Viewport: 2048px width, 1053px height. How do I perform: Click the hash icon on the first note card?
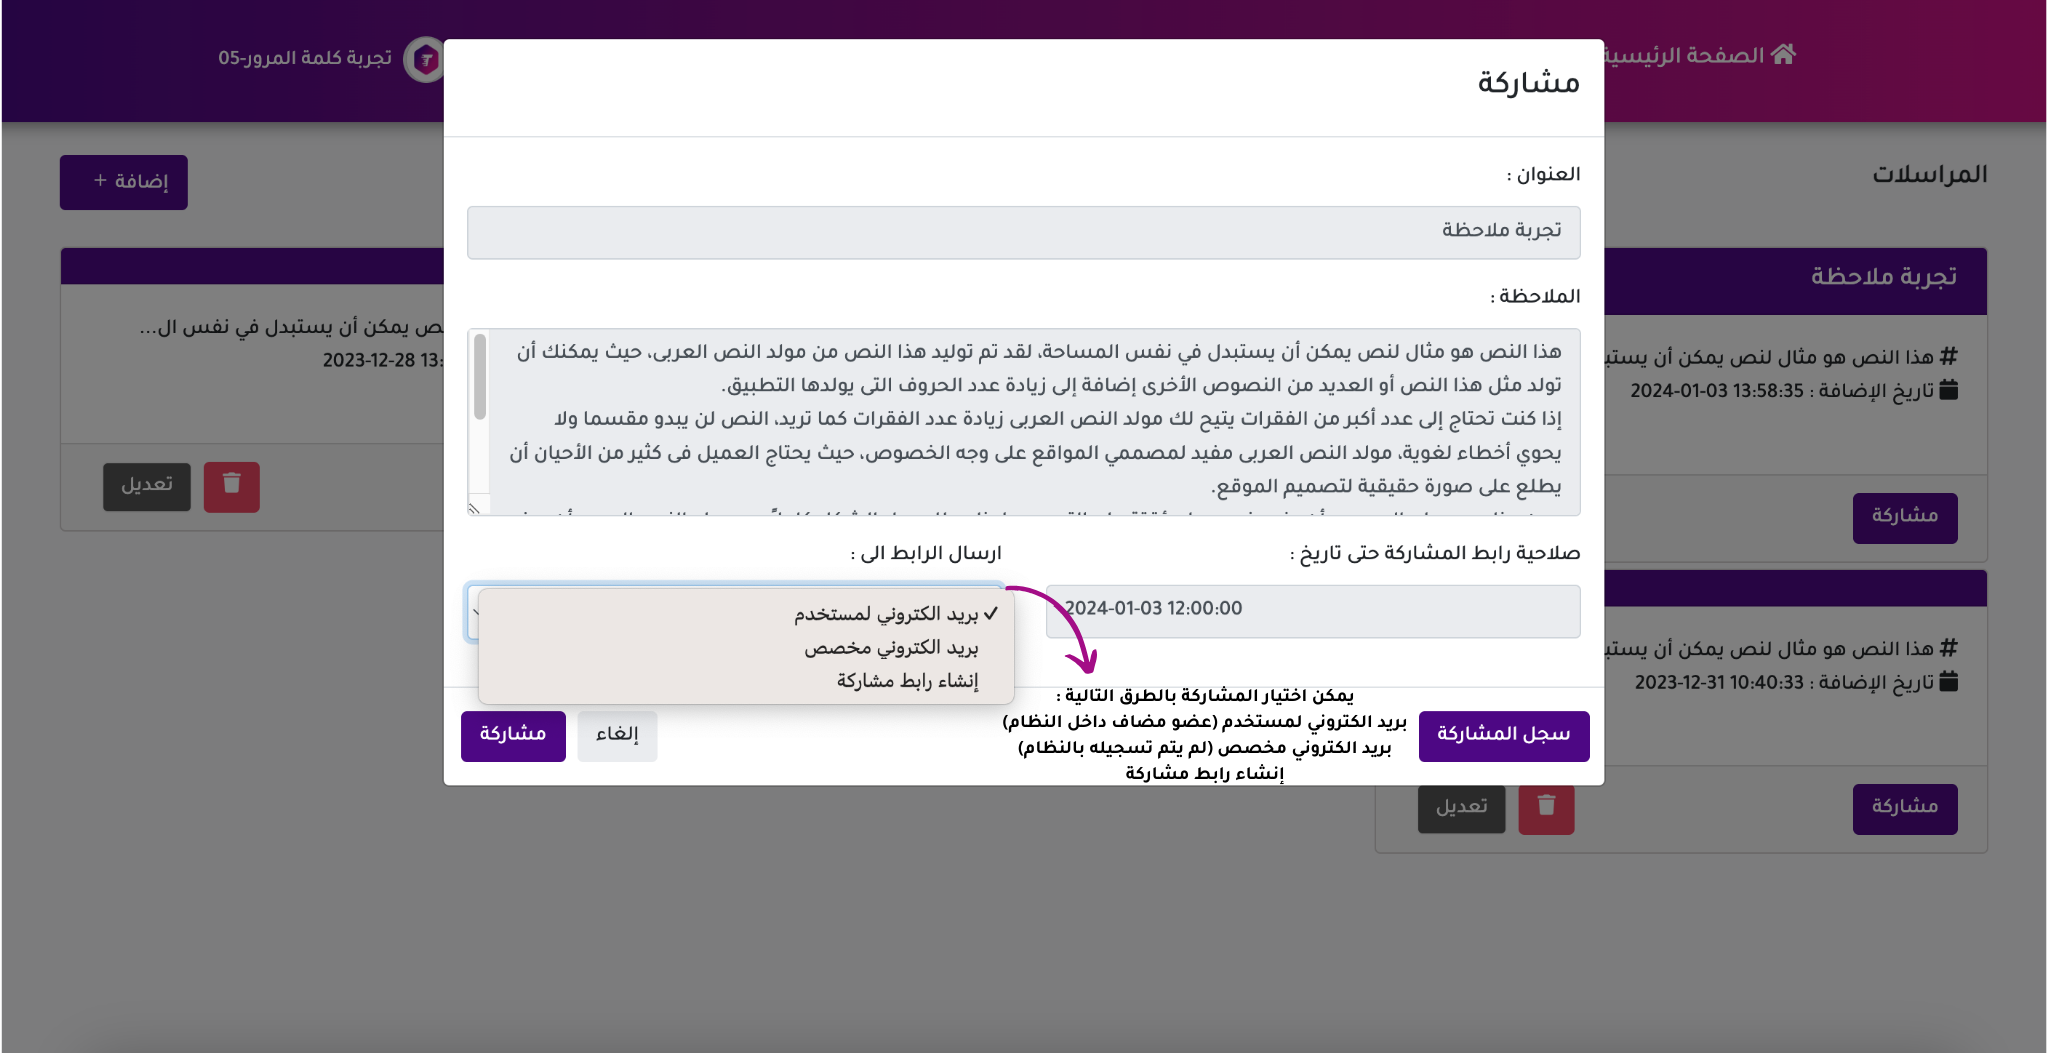[1948, 357]
